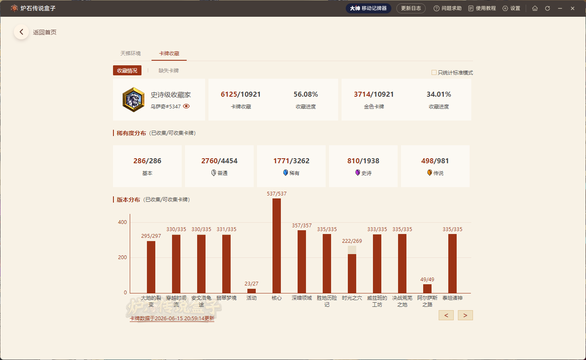Click the 6125/10921 card collection value
The image size is (586, 360).
pyautogui.click(x=241, y=94)
